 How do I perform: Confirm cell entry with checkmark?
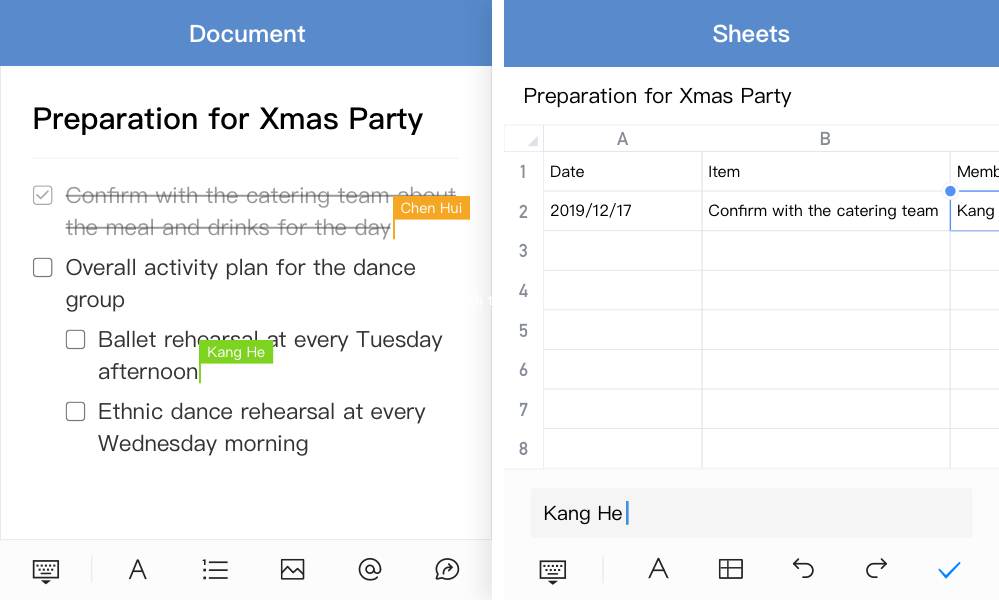[x=949, y=570]
